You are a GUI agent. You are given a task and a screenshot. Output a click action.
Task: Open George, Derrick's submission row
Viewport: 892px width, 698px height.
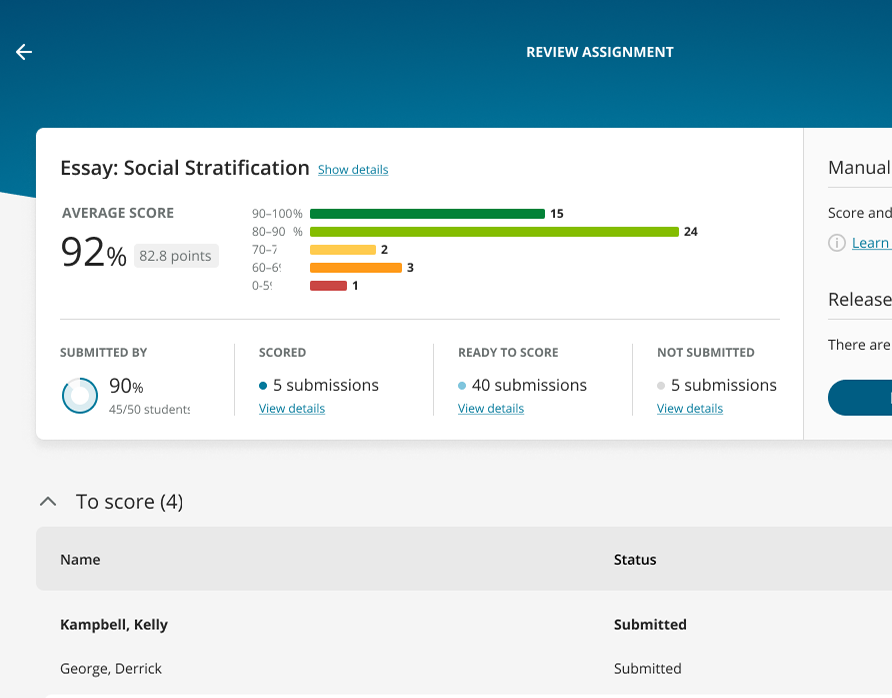point(464,668)
